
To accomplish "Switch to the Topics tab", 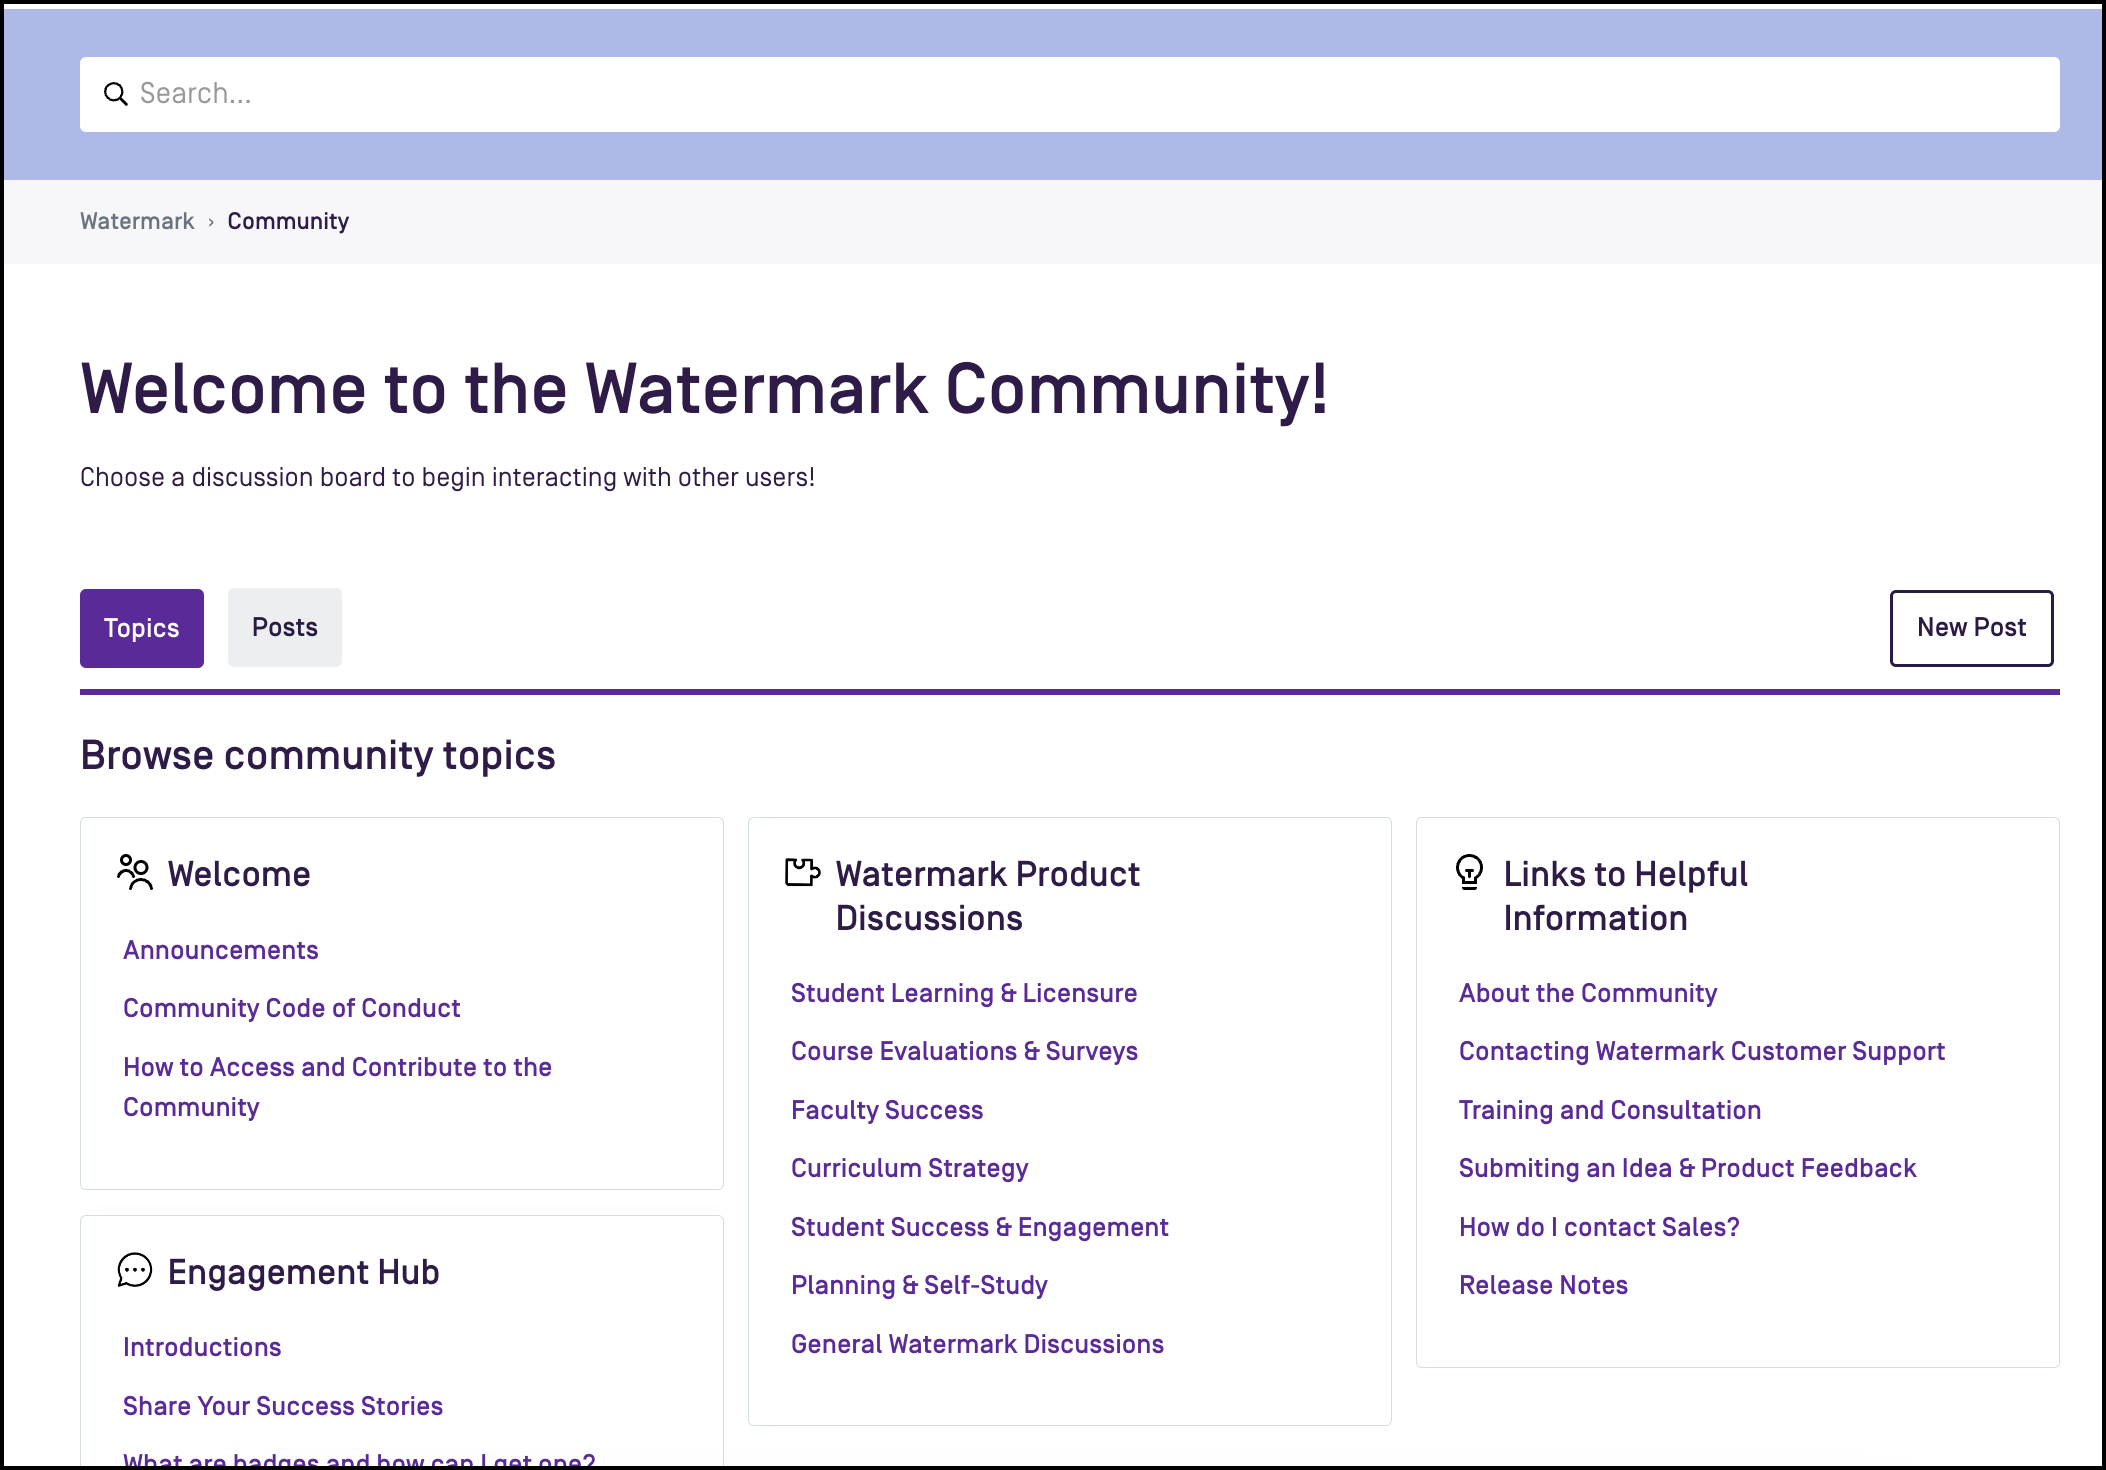I will point(141,628).
